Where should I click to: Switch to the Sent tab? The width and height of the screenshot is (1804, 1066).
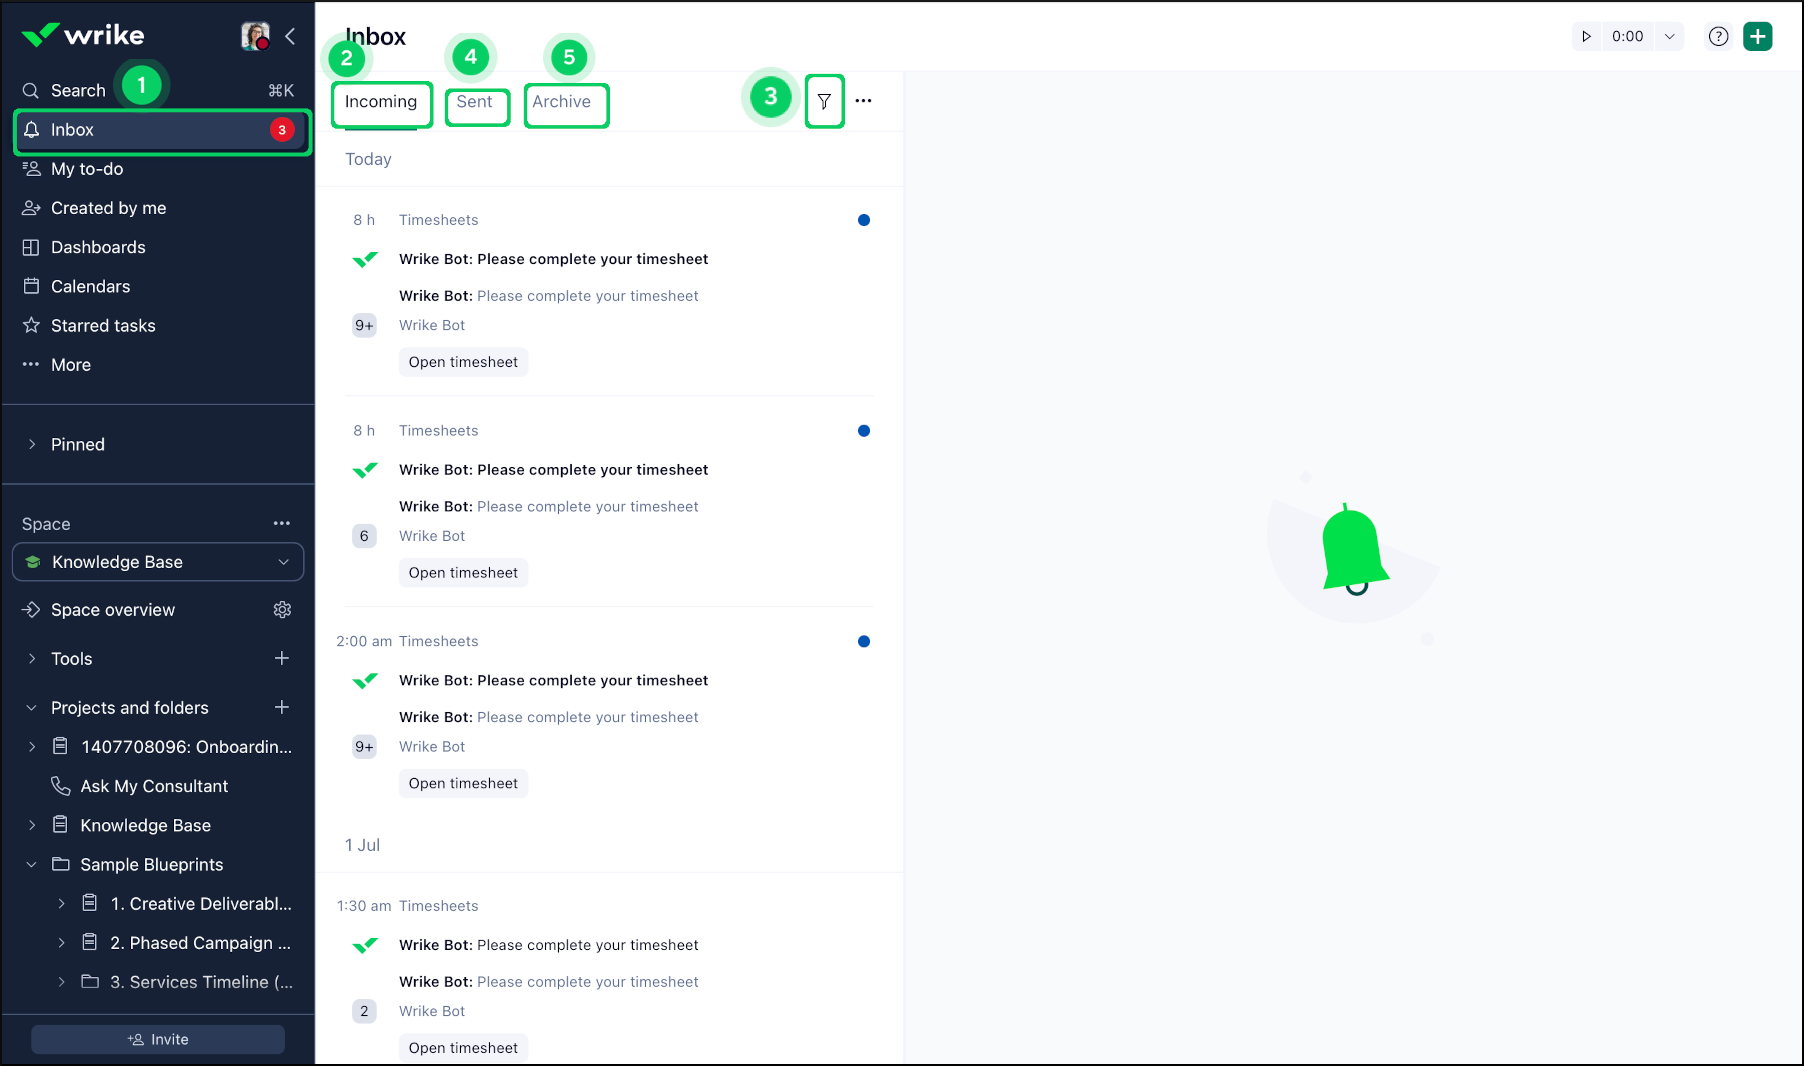pos(476,101)
